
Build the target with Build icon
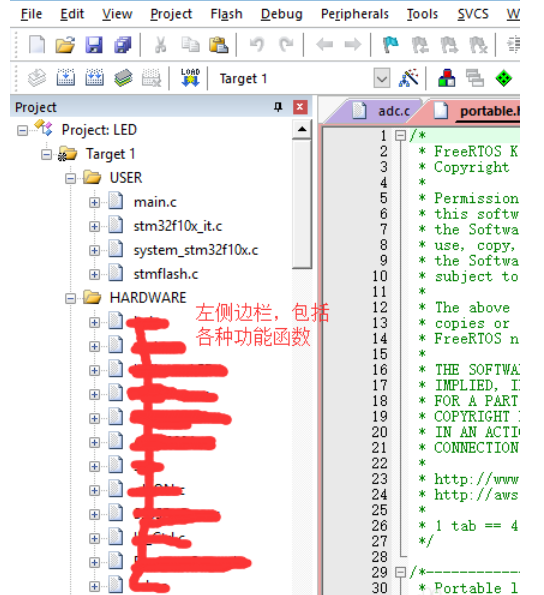click(x=66, y=78)
